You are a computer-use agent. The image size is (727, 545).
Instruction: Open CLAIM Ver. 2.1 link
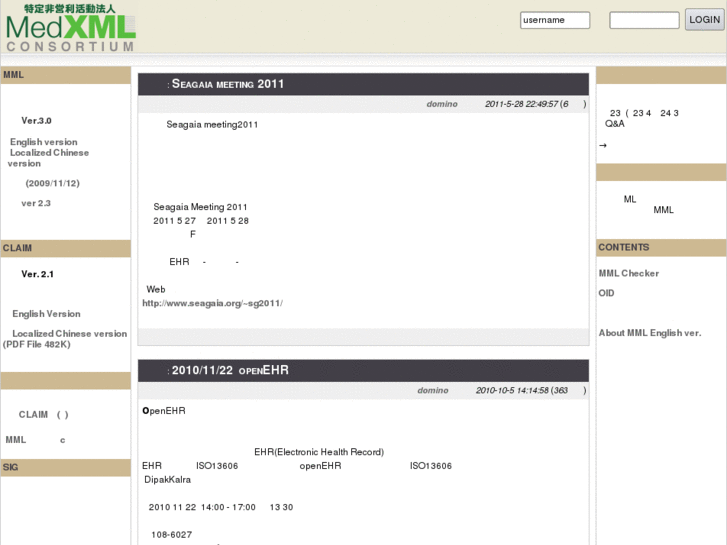pos(37,274)
